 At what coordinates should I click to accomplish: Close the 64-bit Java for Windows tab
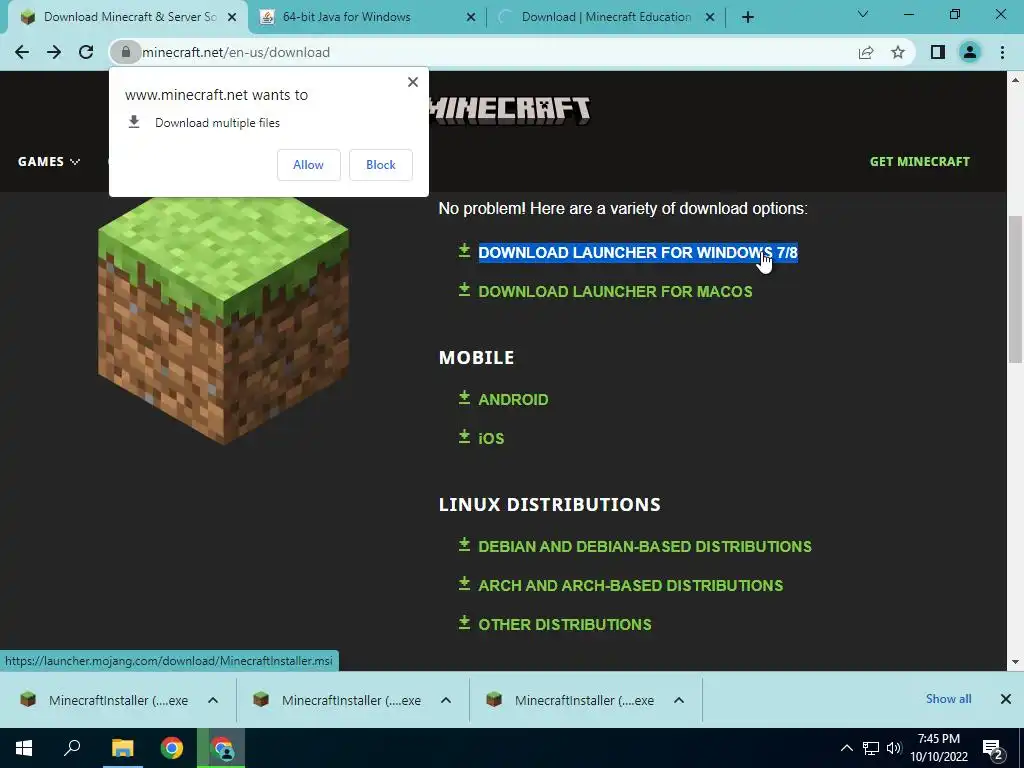pos(471,18)
